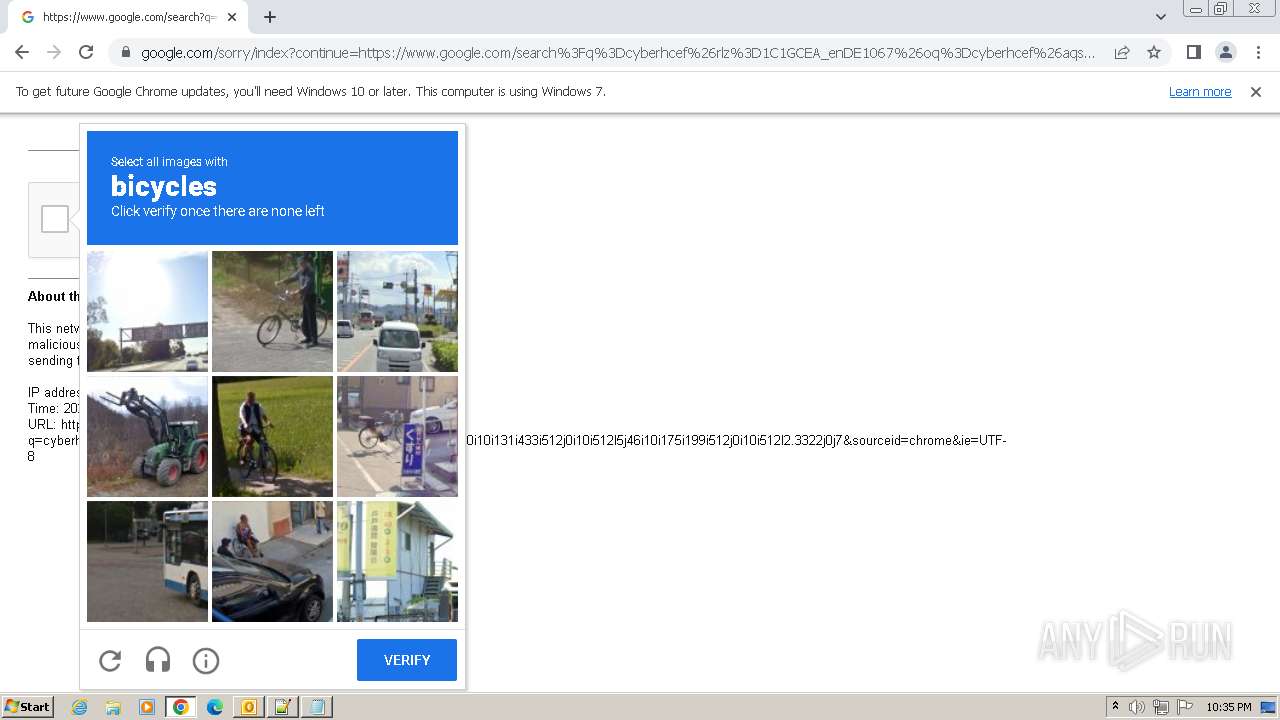
Task: Switch to the audio challenge (headphones)
Action: [158, 660]
